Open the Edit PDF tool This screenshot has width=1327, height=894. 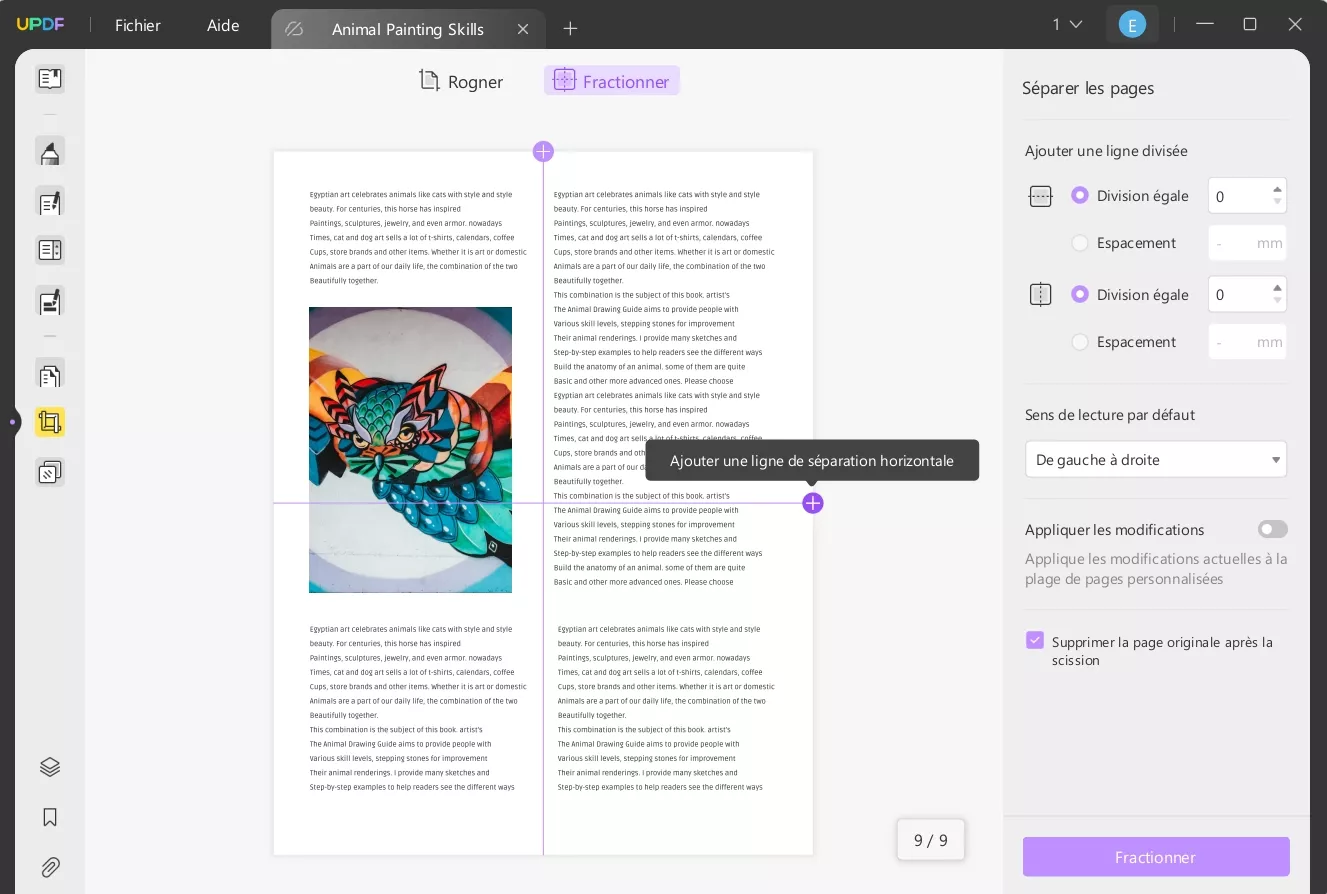point(50,202)
